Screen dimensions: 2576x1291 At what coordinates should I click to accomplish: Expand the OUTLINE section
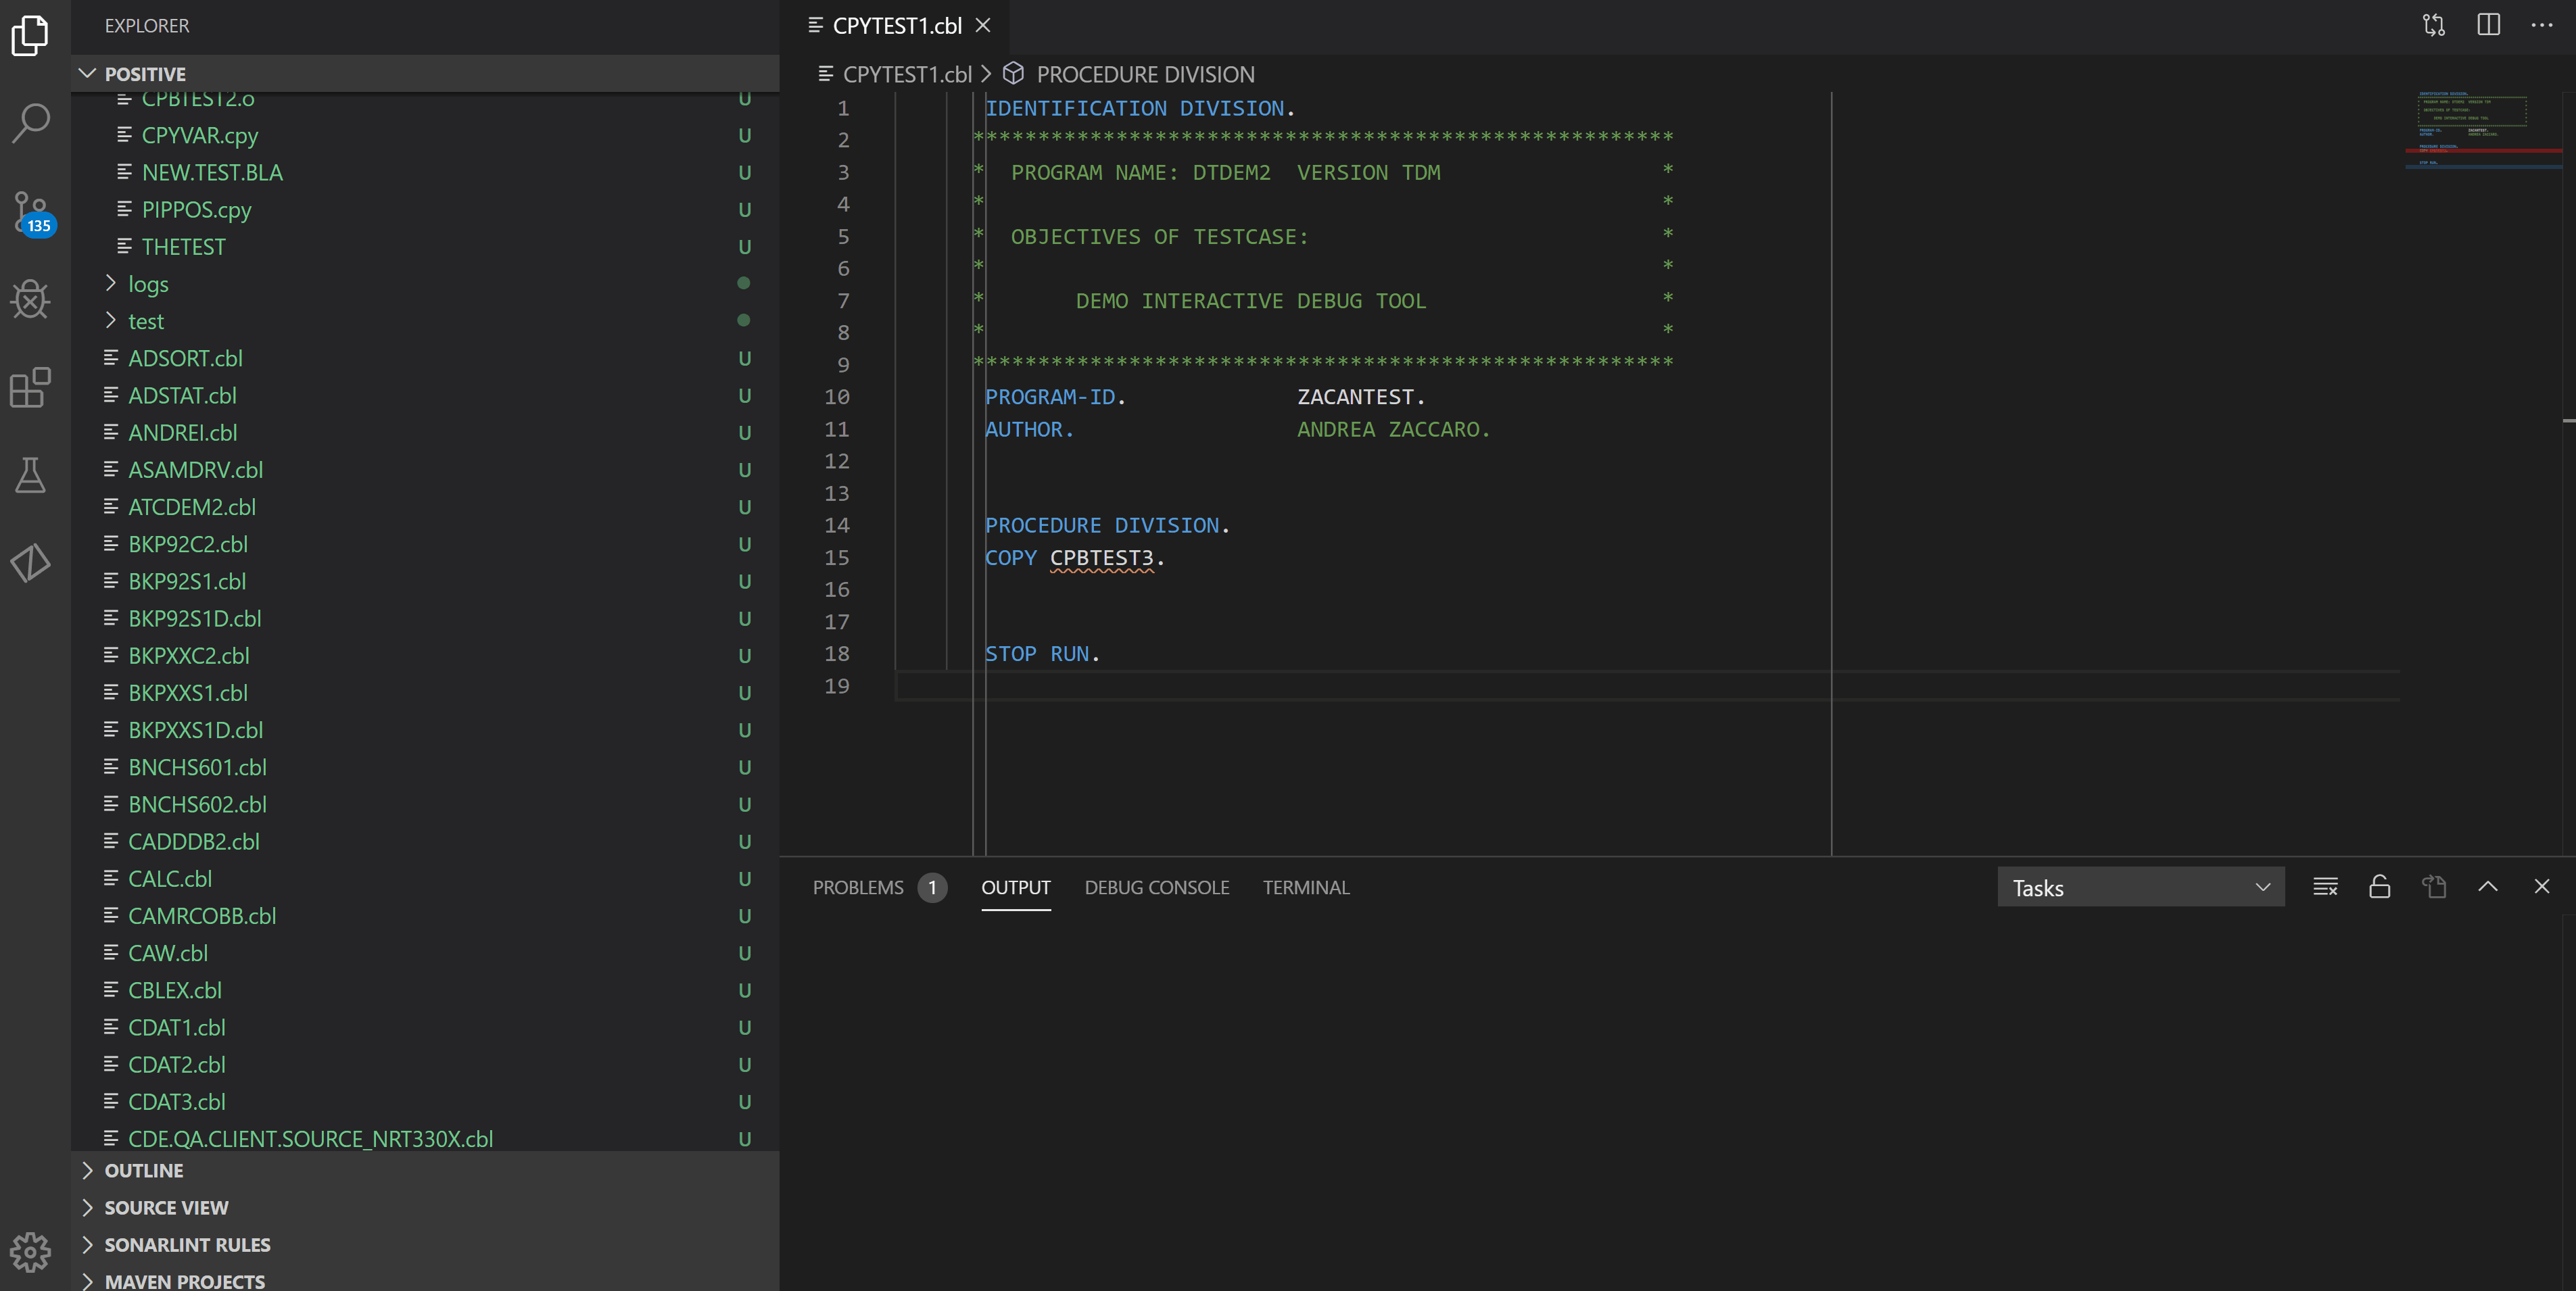pyautogui.click(x=144, y=1170)
